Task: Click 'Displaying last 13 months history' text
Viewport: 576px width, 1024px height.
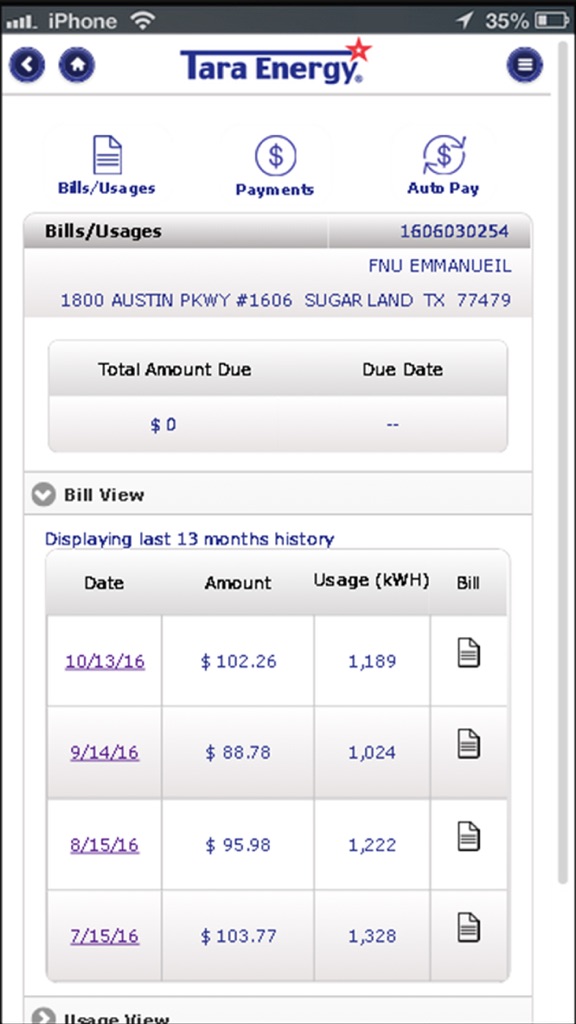Action: tap(189, 539)
